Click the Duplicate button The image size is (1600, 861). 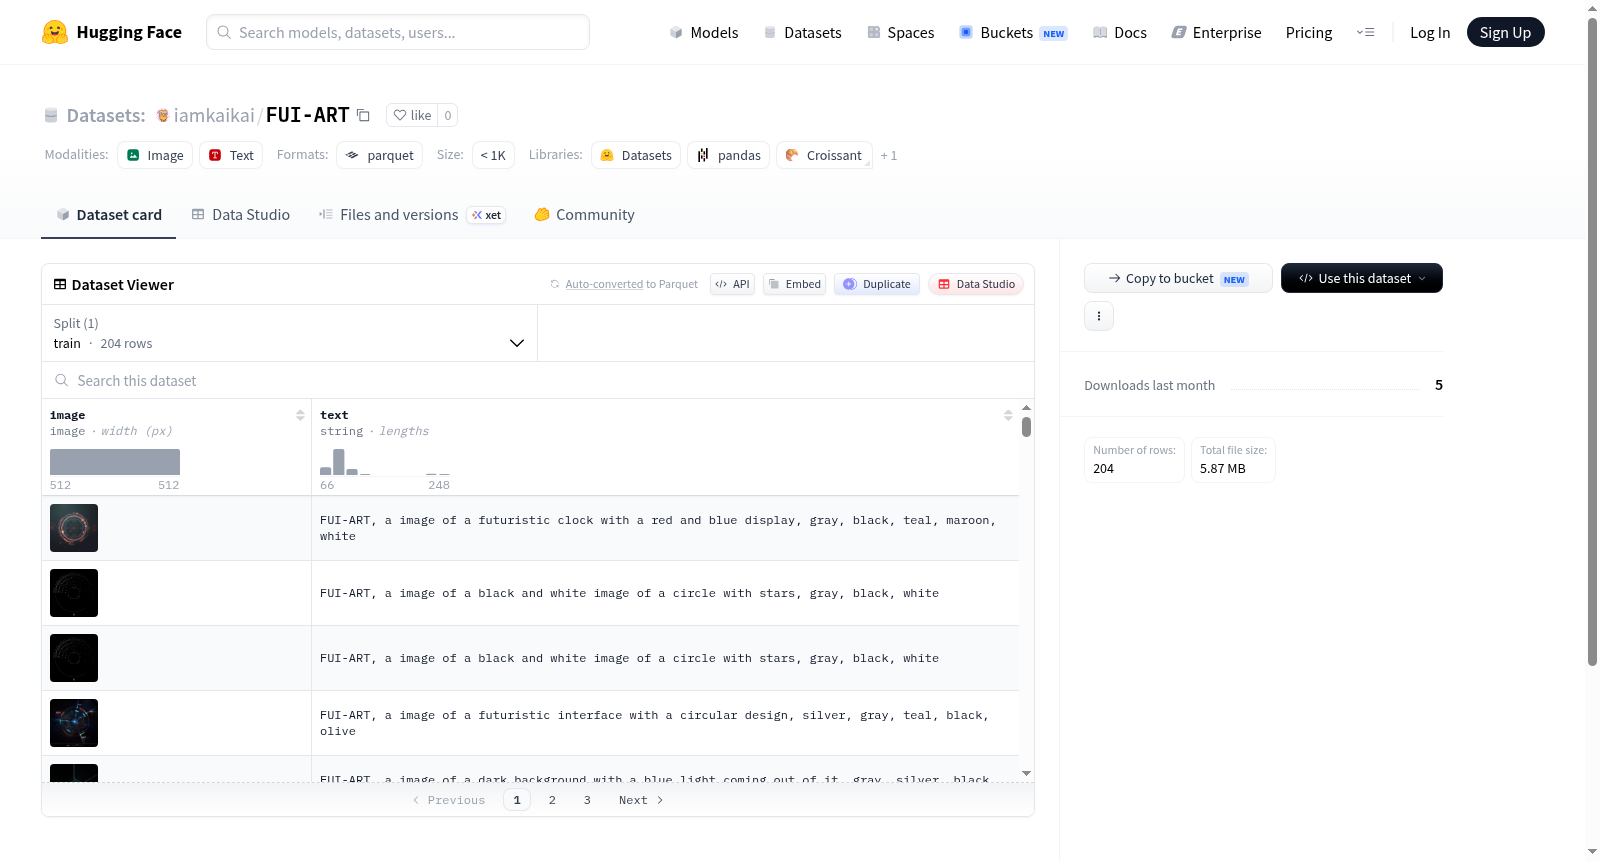877,284
